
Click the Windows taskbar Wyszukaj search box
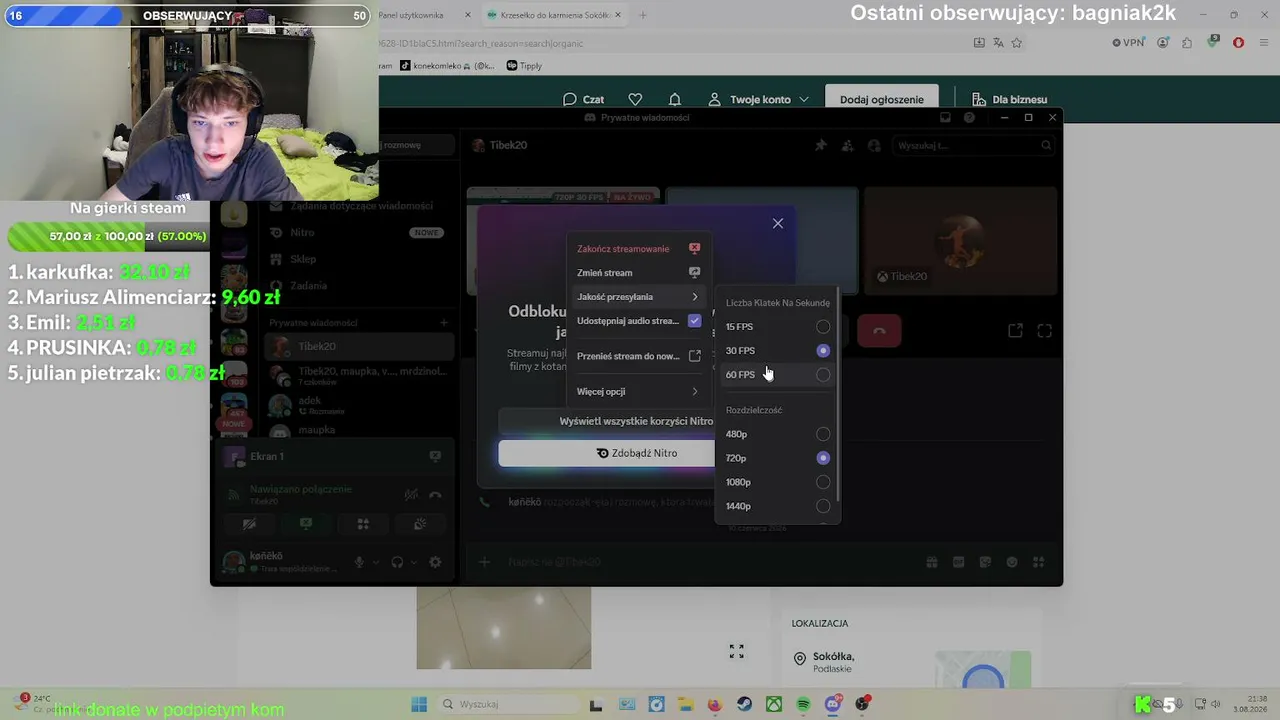pyautogui.click(x=507, y=704)
